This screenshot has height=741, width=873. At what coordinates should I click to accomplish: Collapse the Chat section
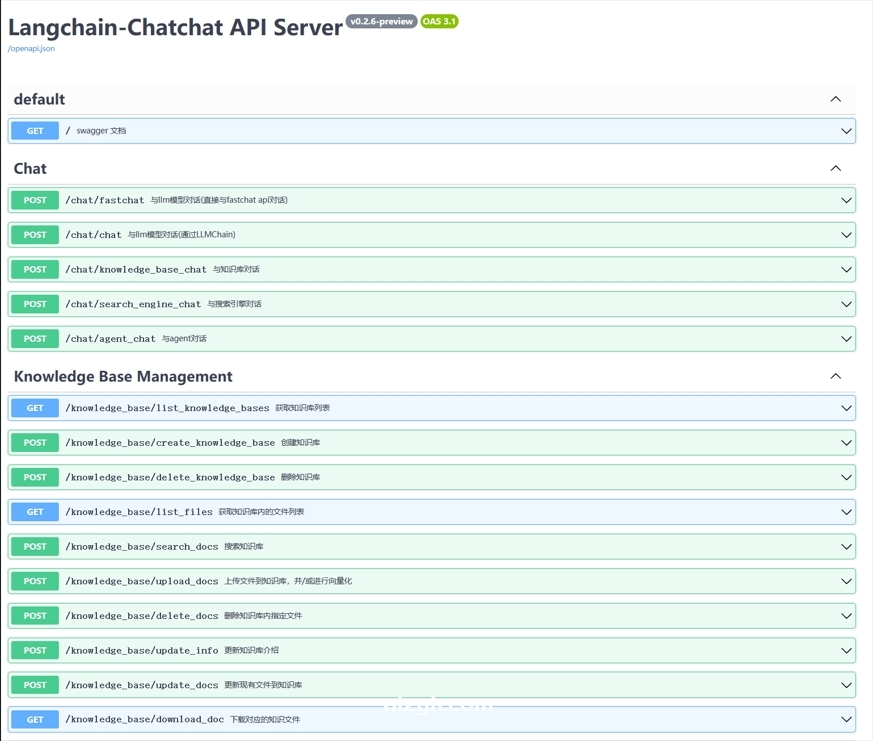coord(836,168)
